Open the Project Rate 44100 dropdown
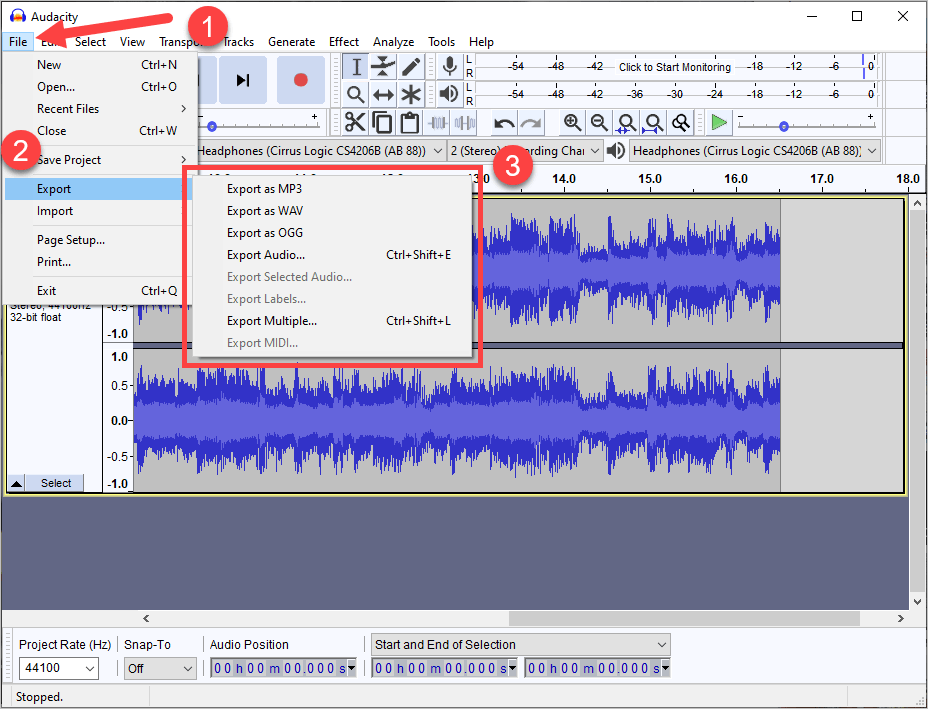The image size is (928, 709). click(x=90, y=668)
